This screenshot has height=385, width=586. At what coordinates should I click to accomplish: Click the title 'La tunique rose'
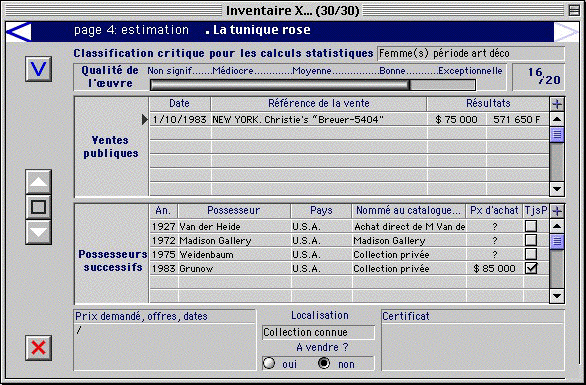(262, 30)
